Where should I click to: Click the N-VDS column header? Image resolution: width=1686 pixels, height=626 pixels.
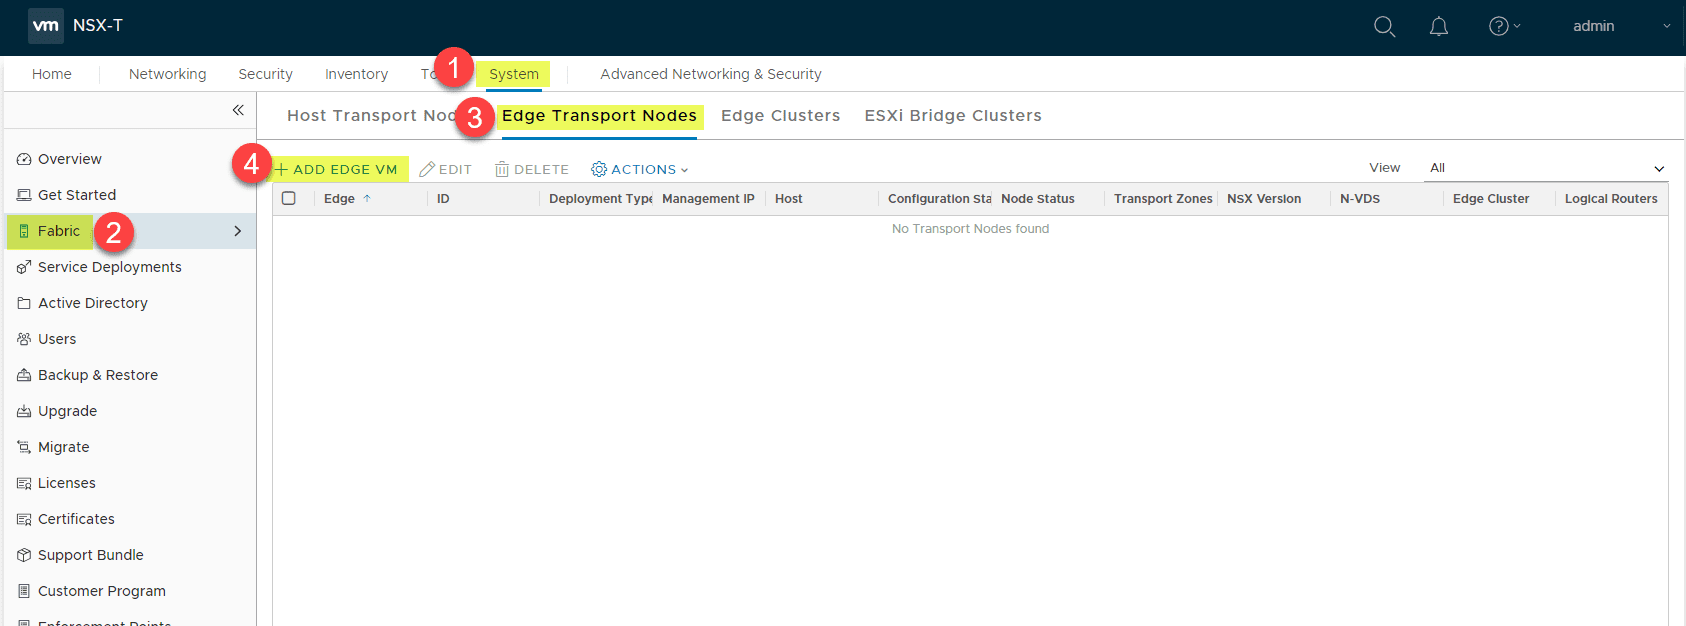pos(1360,199)
